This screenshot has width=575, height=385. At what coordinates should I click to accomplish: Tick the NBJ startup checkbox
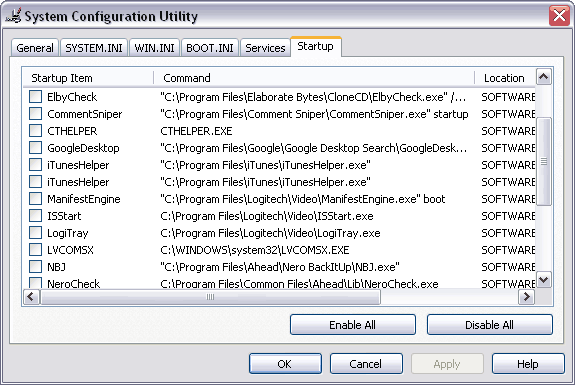(x=36, y=267)
